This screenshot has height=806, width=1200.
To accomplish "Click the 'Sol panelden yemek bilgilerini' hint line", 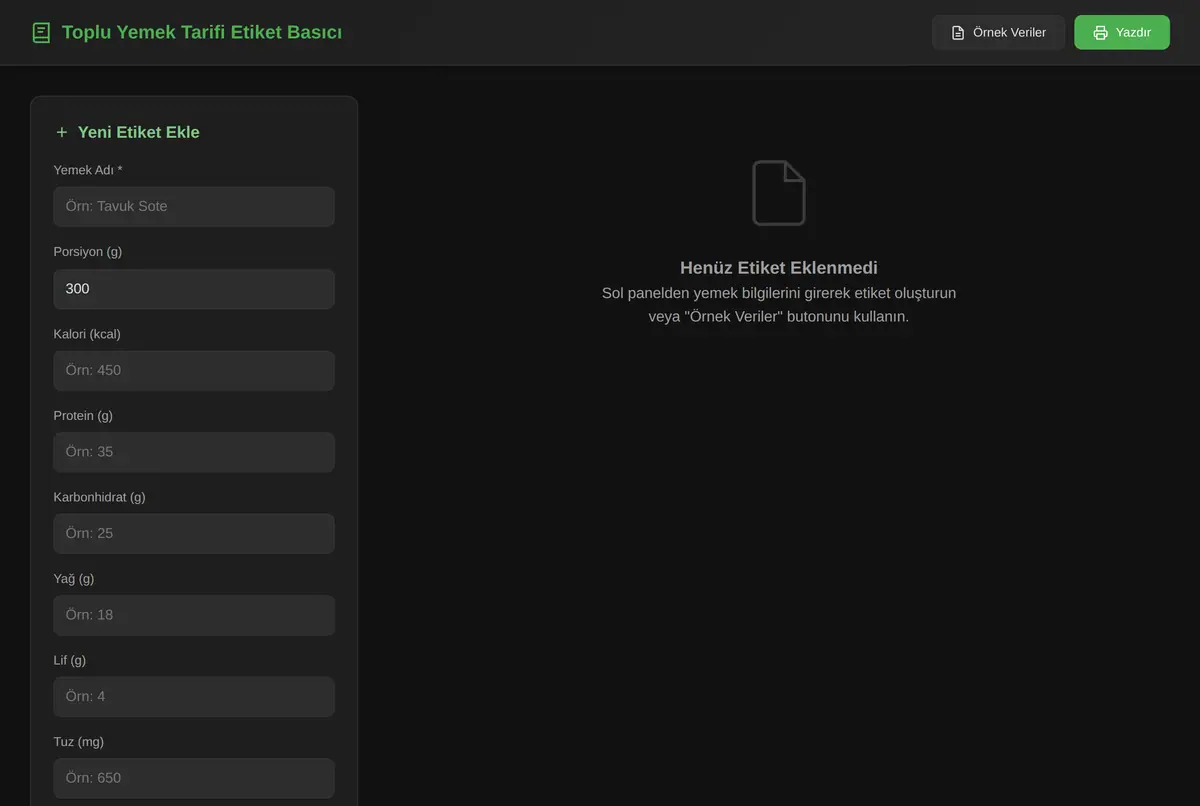I will pyautogui.click(x=779, y=293).
